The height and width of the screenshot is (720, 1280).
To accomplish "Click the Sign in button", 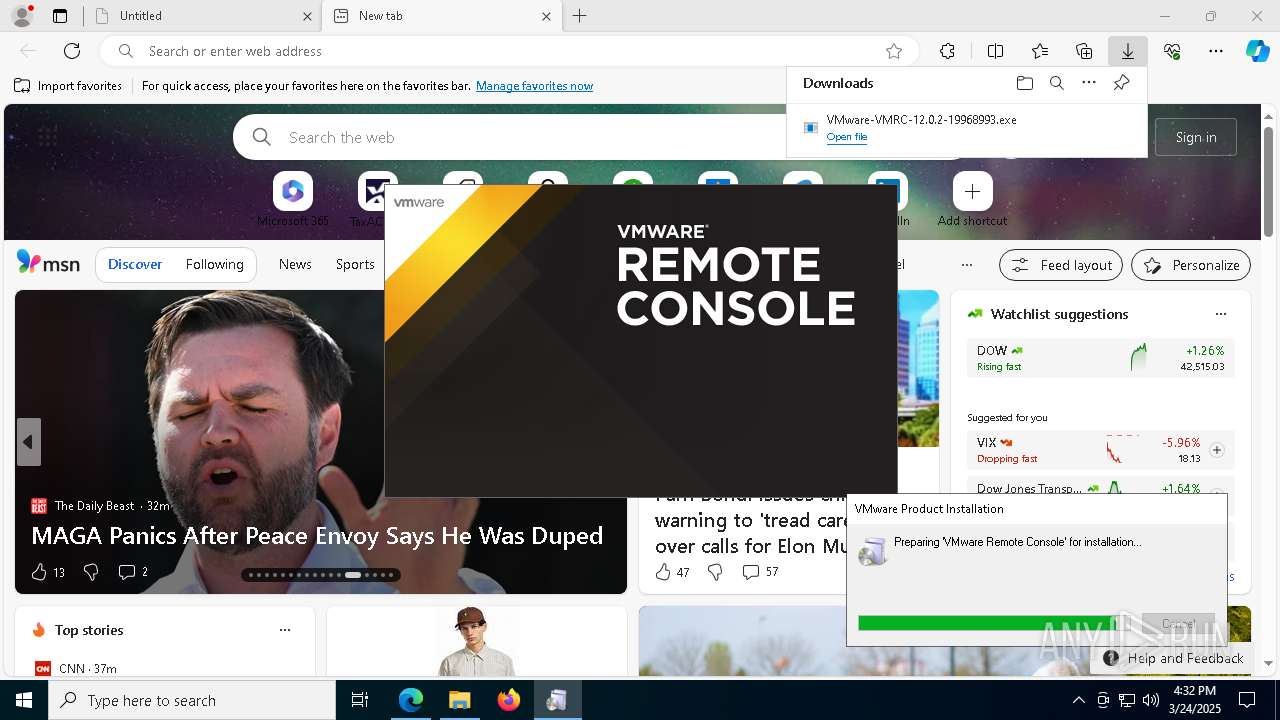I will pos(1196,137).
